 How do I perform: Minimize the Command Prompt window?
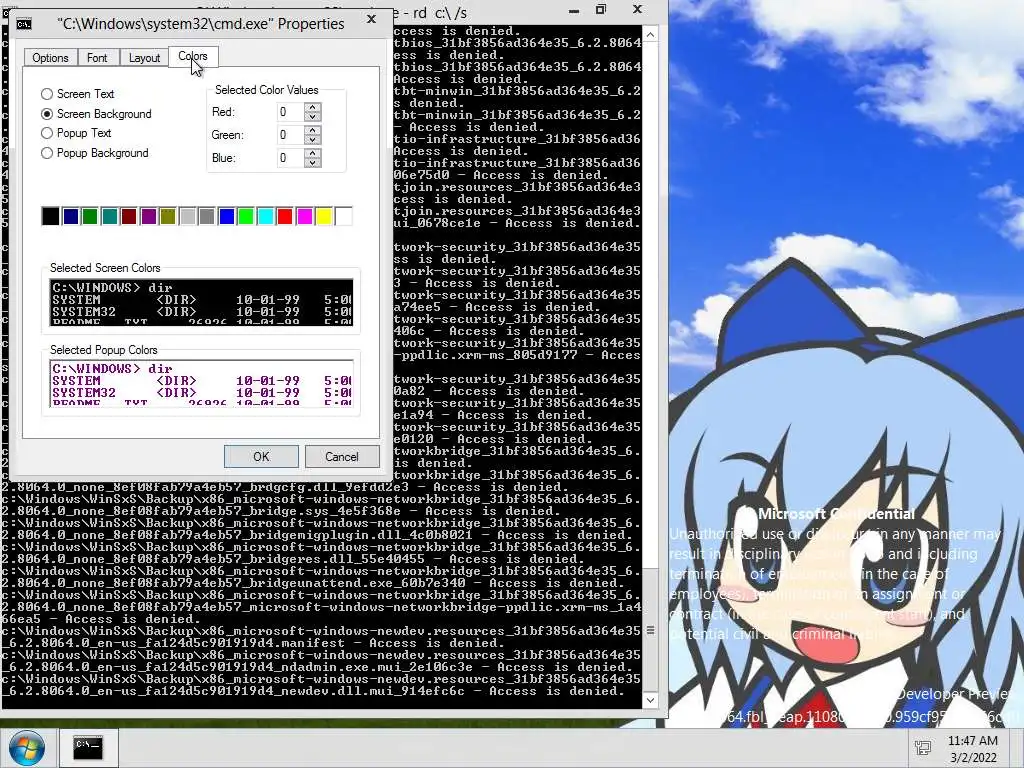click(x=574, y=10)
